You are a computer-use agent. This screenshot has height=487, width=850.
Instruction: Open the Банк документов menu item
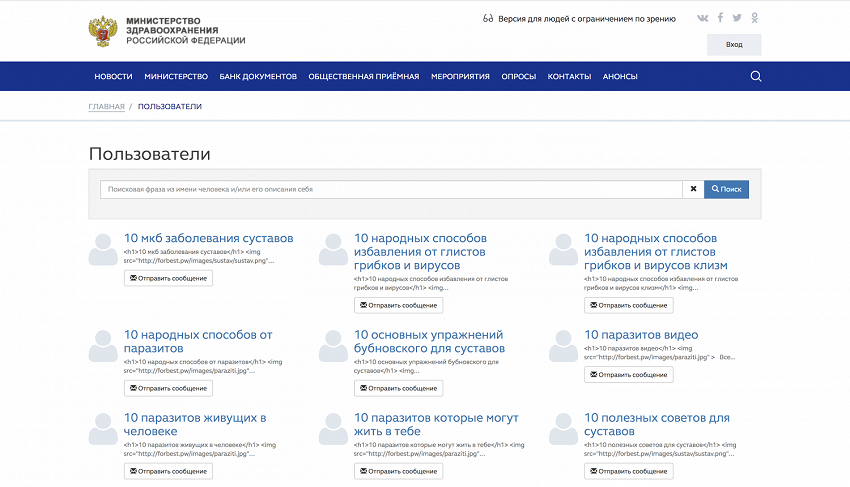pos(258,77)
